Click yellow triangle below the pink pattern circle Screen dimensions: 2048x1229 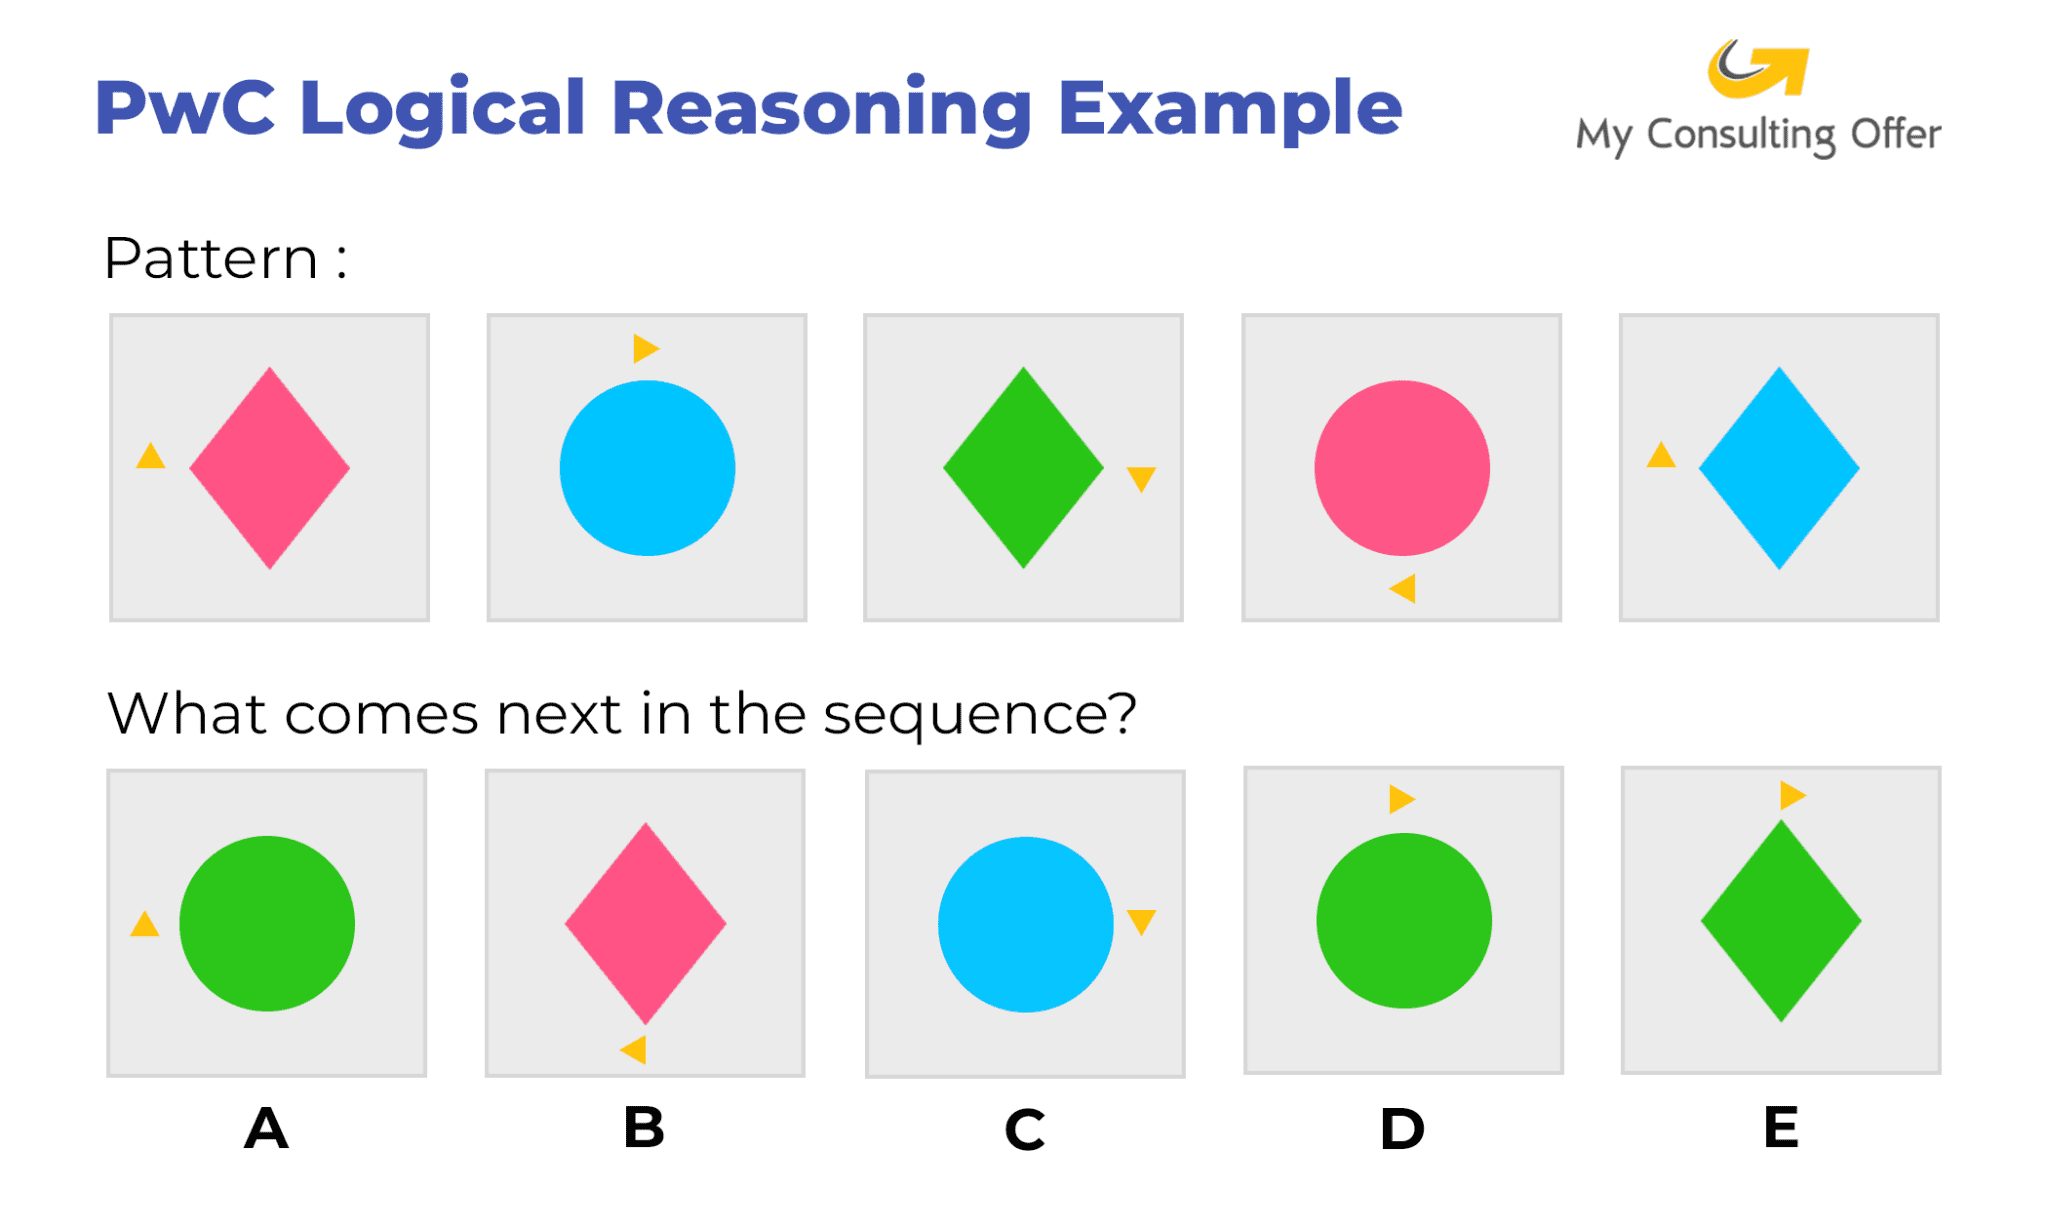coord(1404,588)
